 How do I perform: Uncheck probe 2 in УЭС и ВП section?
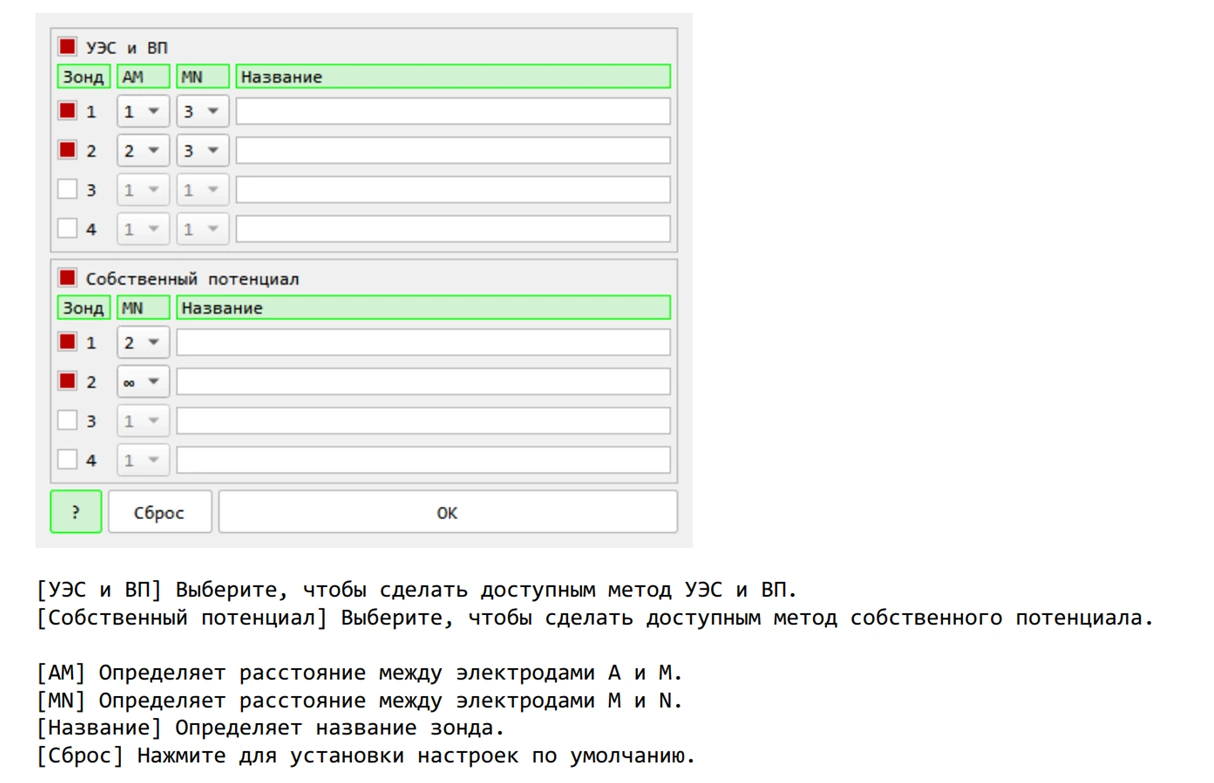pyautogui.click(x=68, y=150)
